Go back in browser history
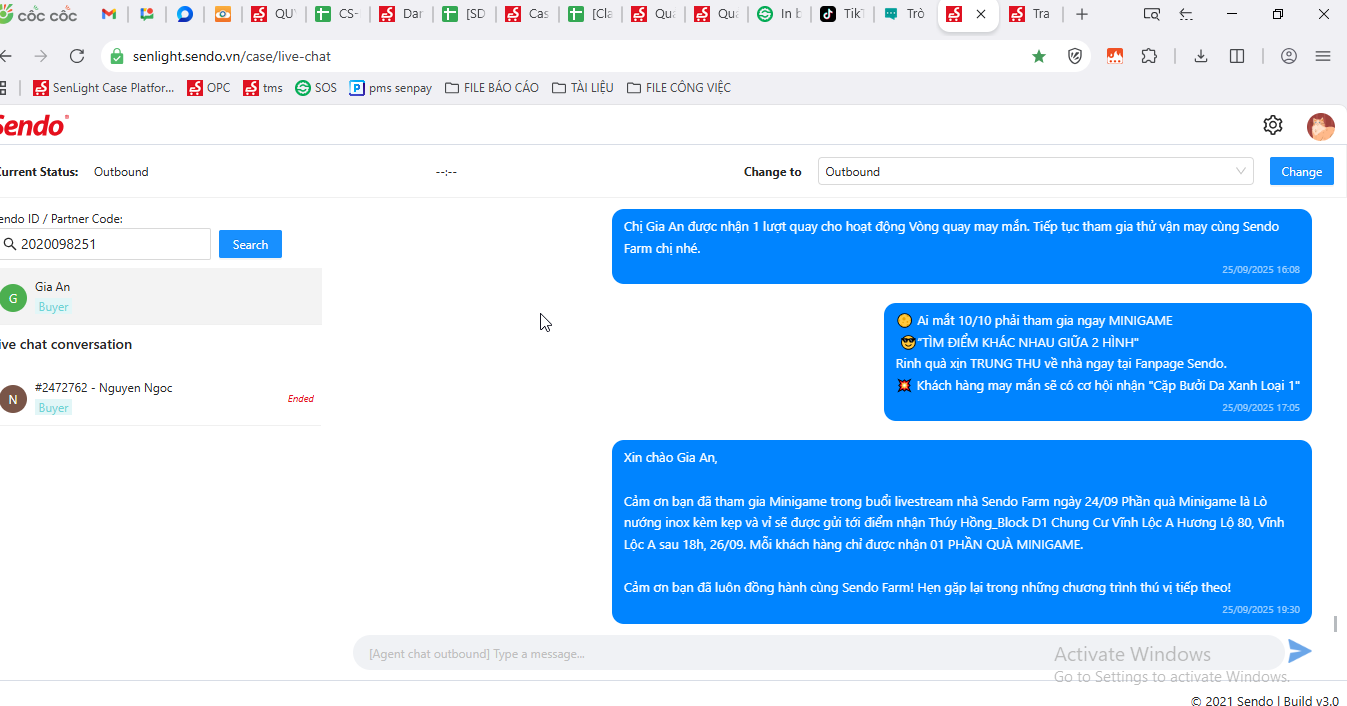The image size is (1347, 706). coord(6,56)
